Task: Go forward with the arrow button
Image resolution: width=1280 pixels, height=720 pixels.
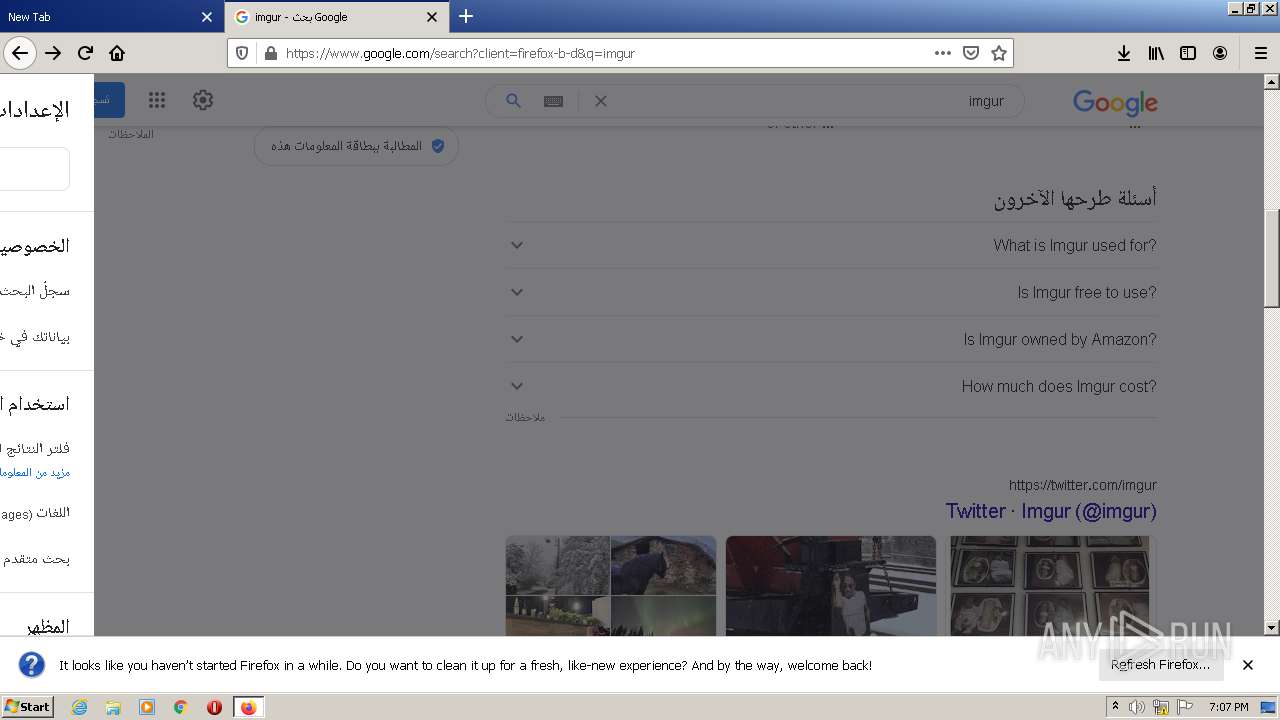Action: click(x=53, y=53)
